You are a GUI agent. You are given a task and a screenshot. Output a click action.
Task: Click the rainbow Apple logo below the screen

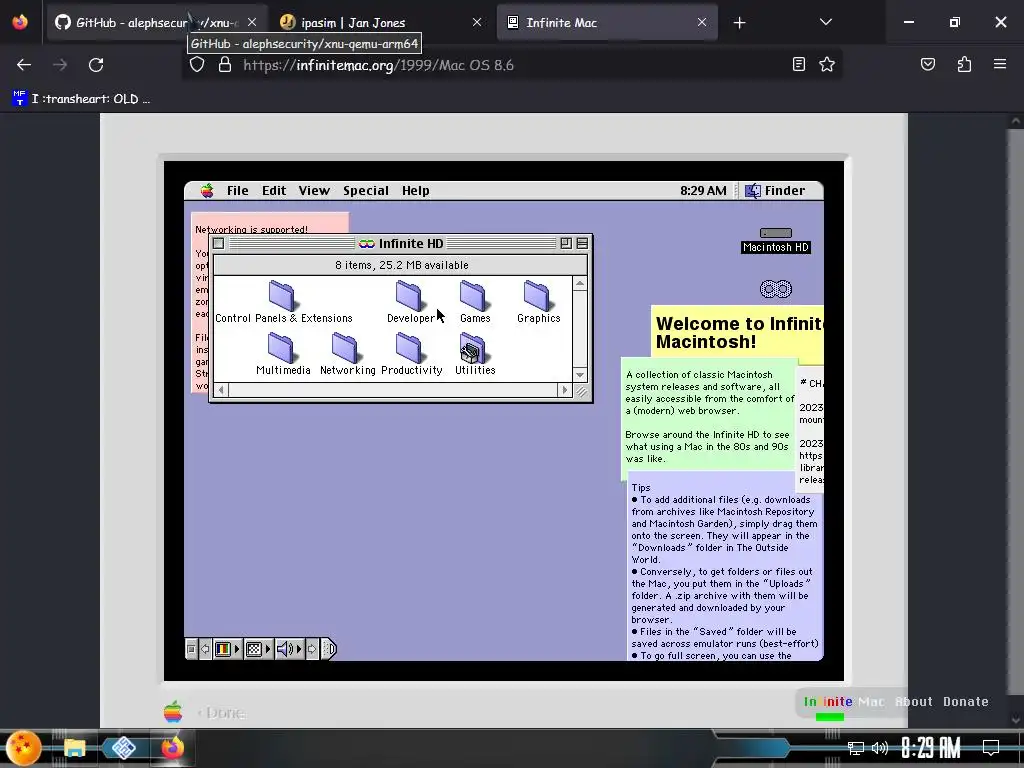pos(173,712)
